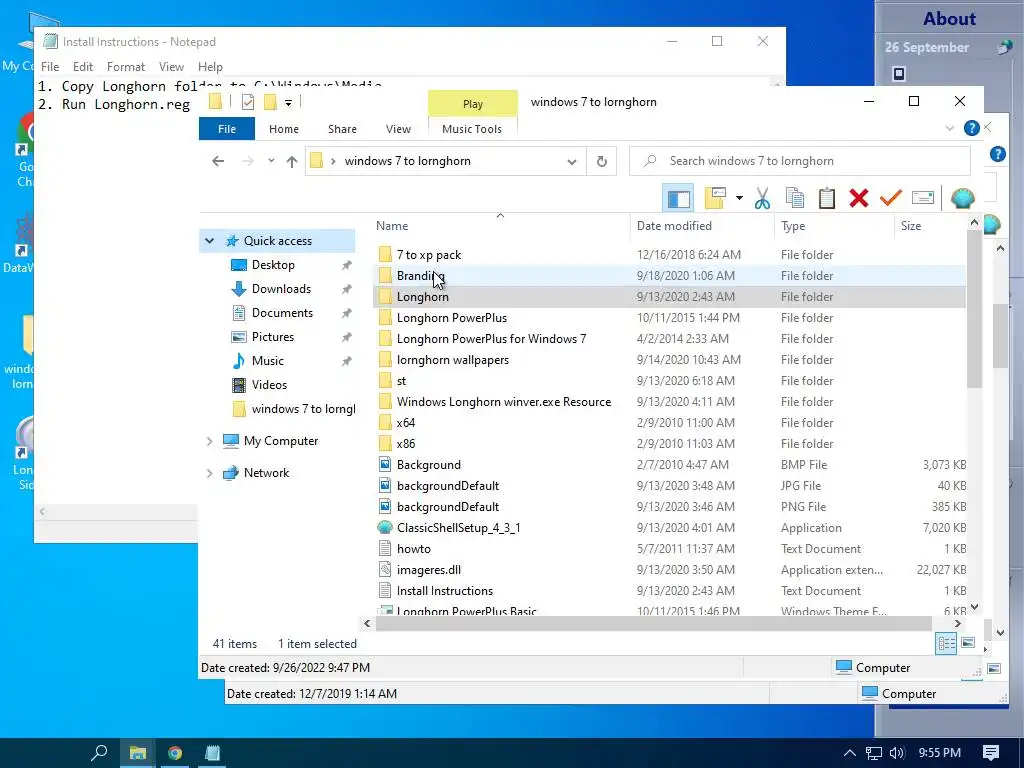Open the recent locations dropdown
1024x768 pixels.
pos(271,161)
